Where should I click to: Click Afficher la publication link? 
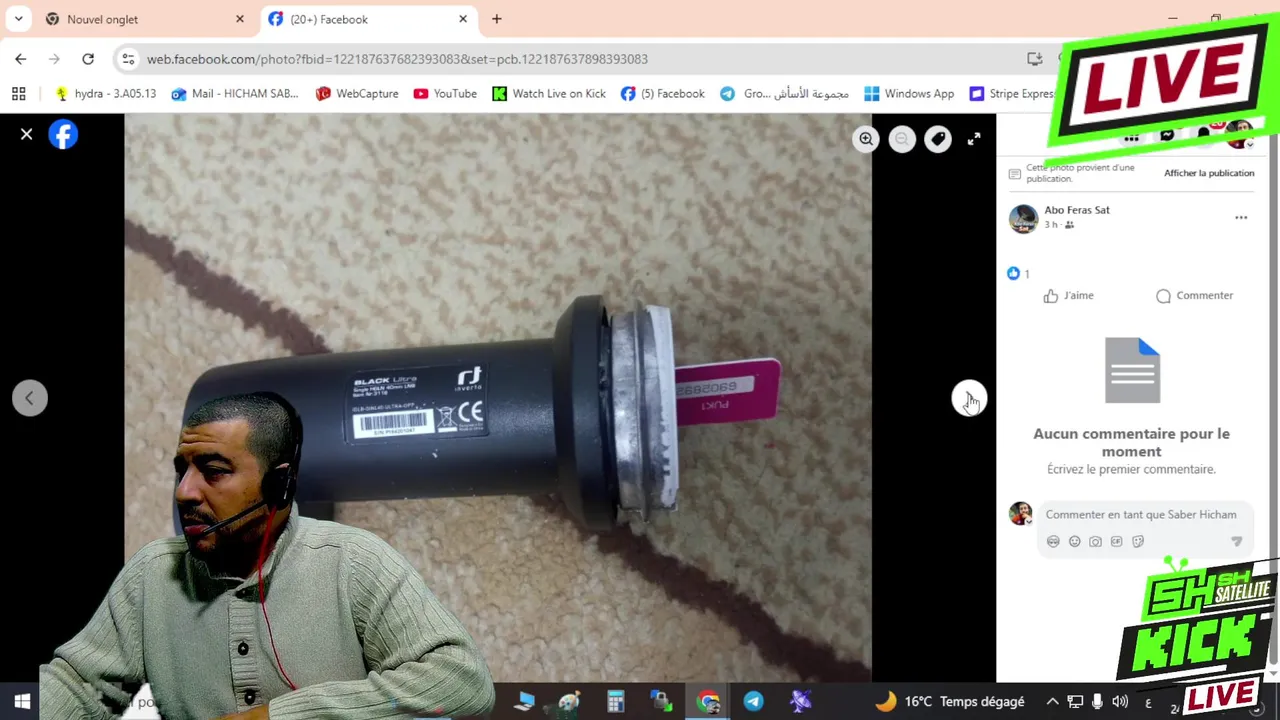[x=1208, y=173]
